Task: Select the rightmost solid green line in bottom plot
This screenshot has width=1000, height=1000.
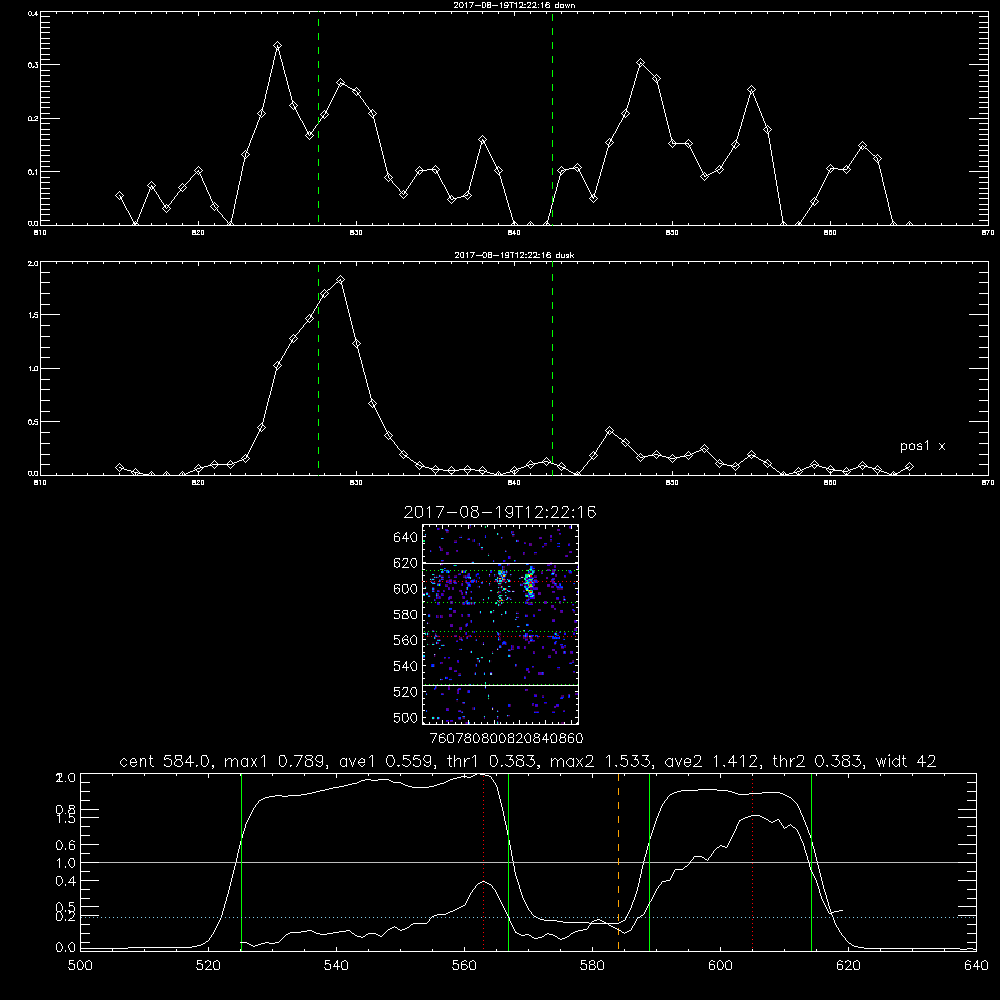Action: click(x=811, y=862)
